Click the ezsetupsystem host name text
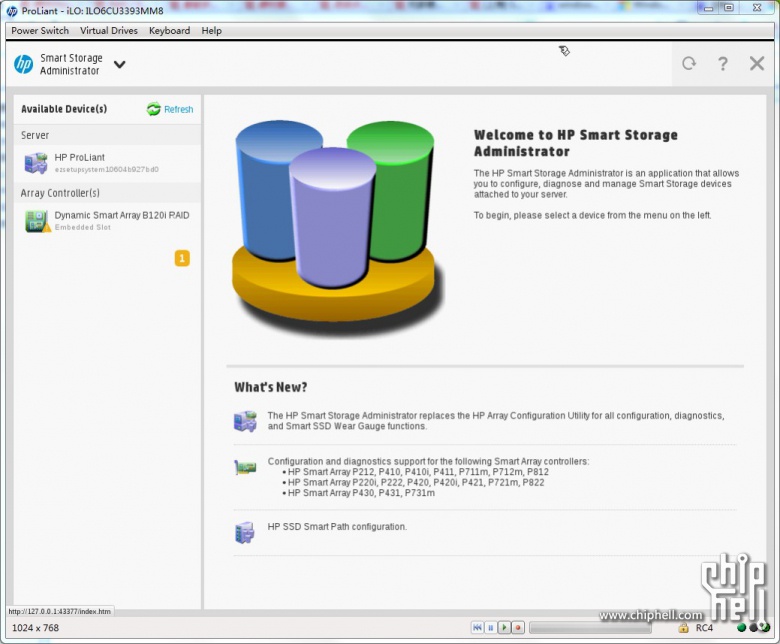 106,170
